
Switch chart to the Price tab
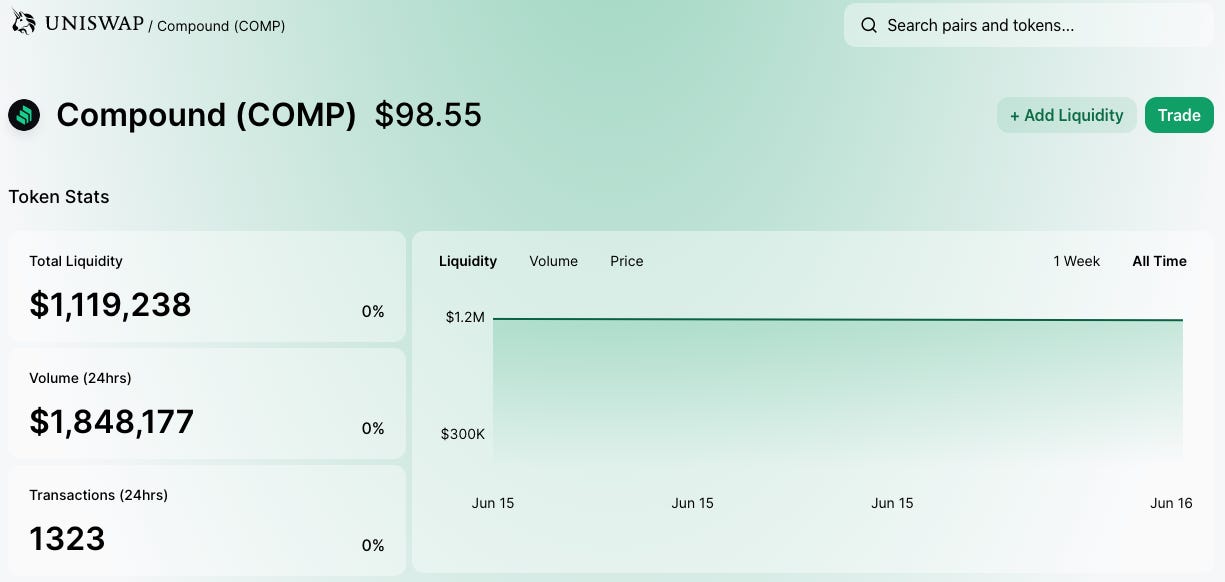627,261
